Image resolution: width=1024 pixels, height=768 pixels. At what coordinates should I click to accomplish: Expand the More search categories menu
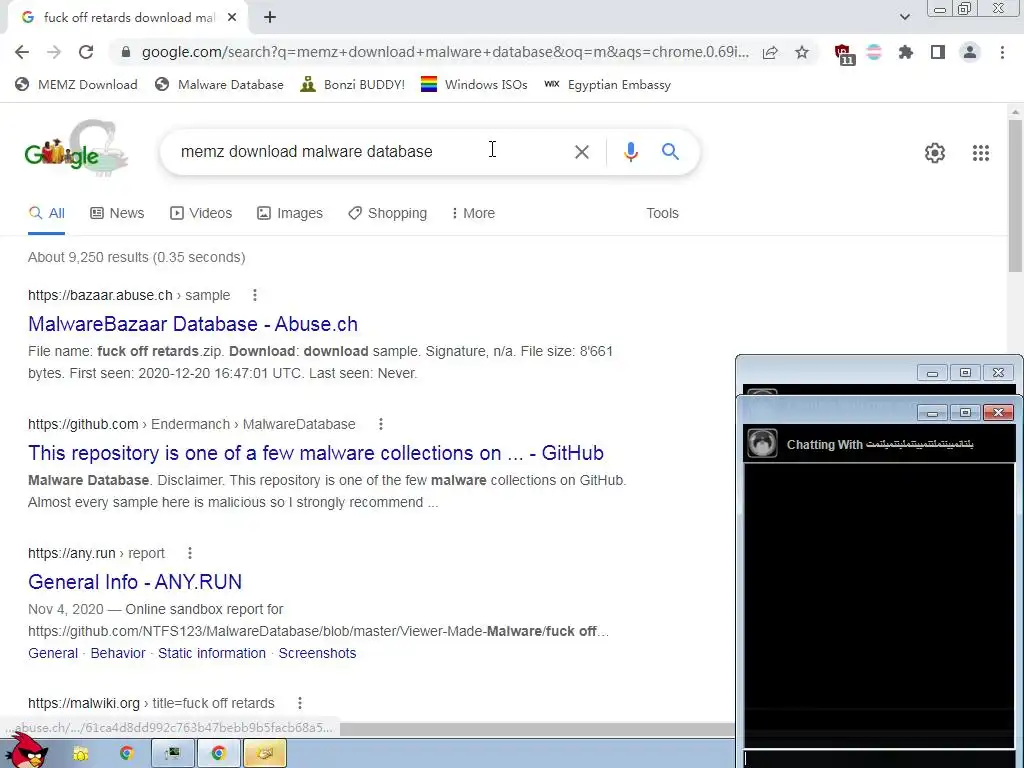[x=473, y=213]
